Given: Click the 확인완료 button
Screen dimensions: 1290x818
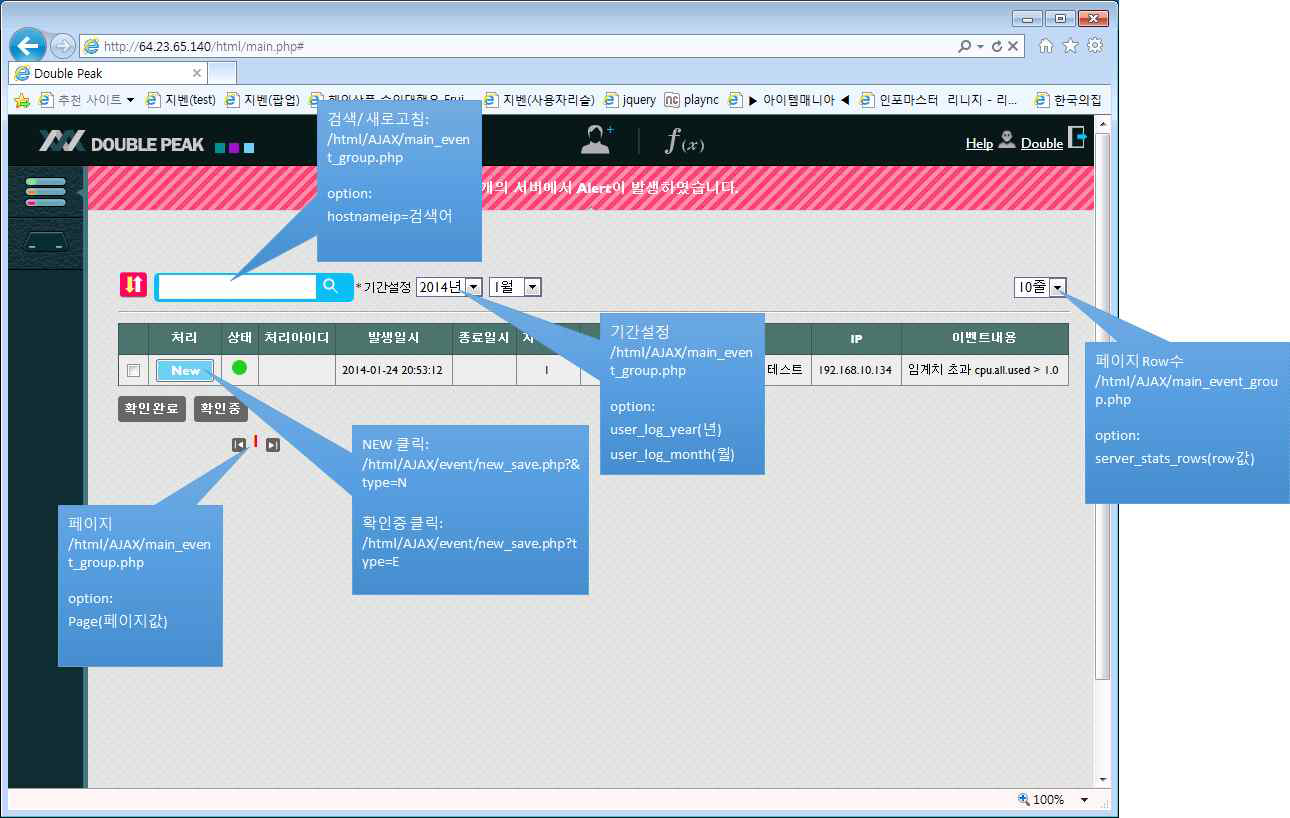Looking at the screenshot, I should tap(152, 408).
